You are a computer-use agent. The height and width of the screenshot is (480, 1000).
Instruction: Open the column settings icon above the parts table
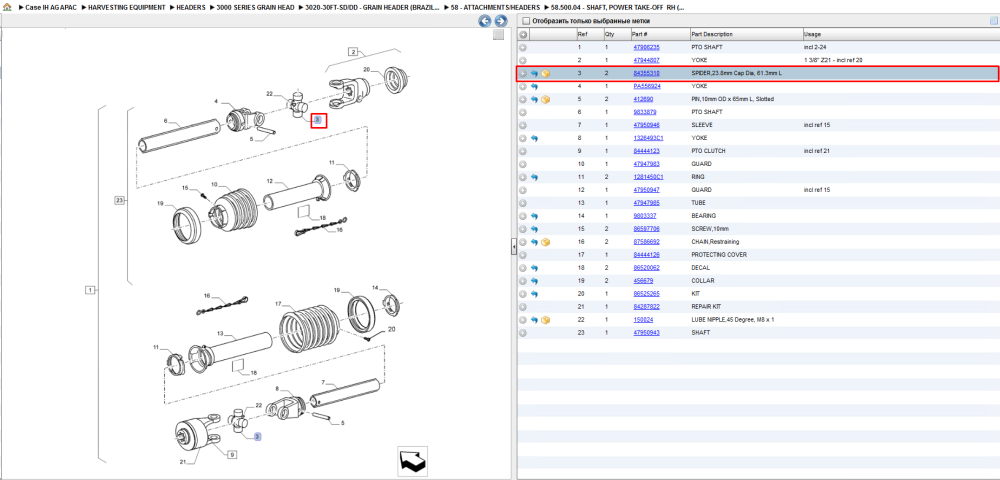(x=993, y=21)
